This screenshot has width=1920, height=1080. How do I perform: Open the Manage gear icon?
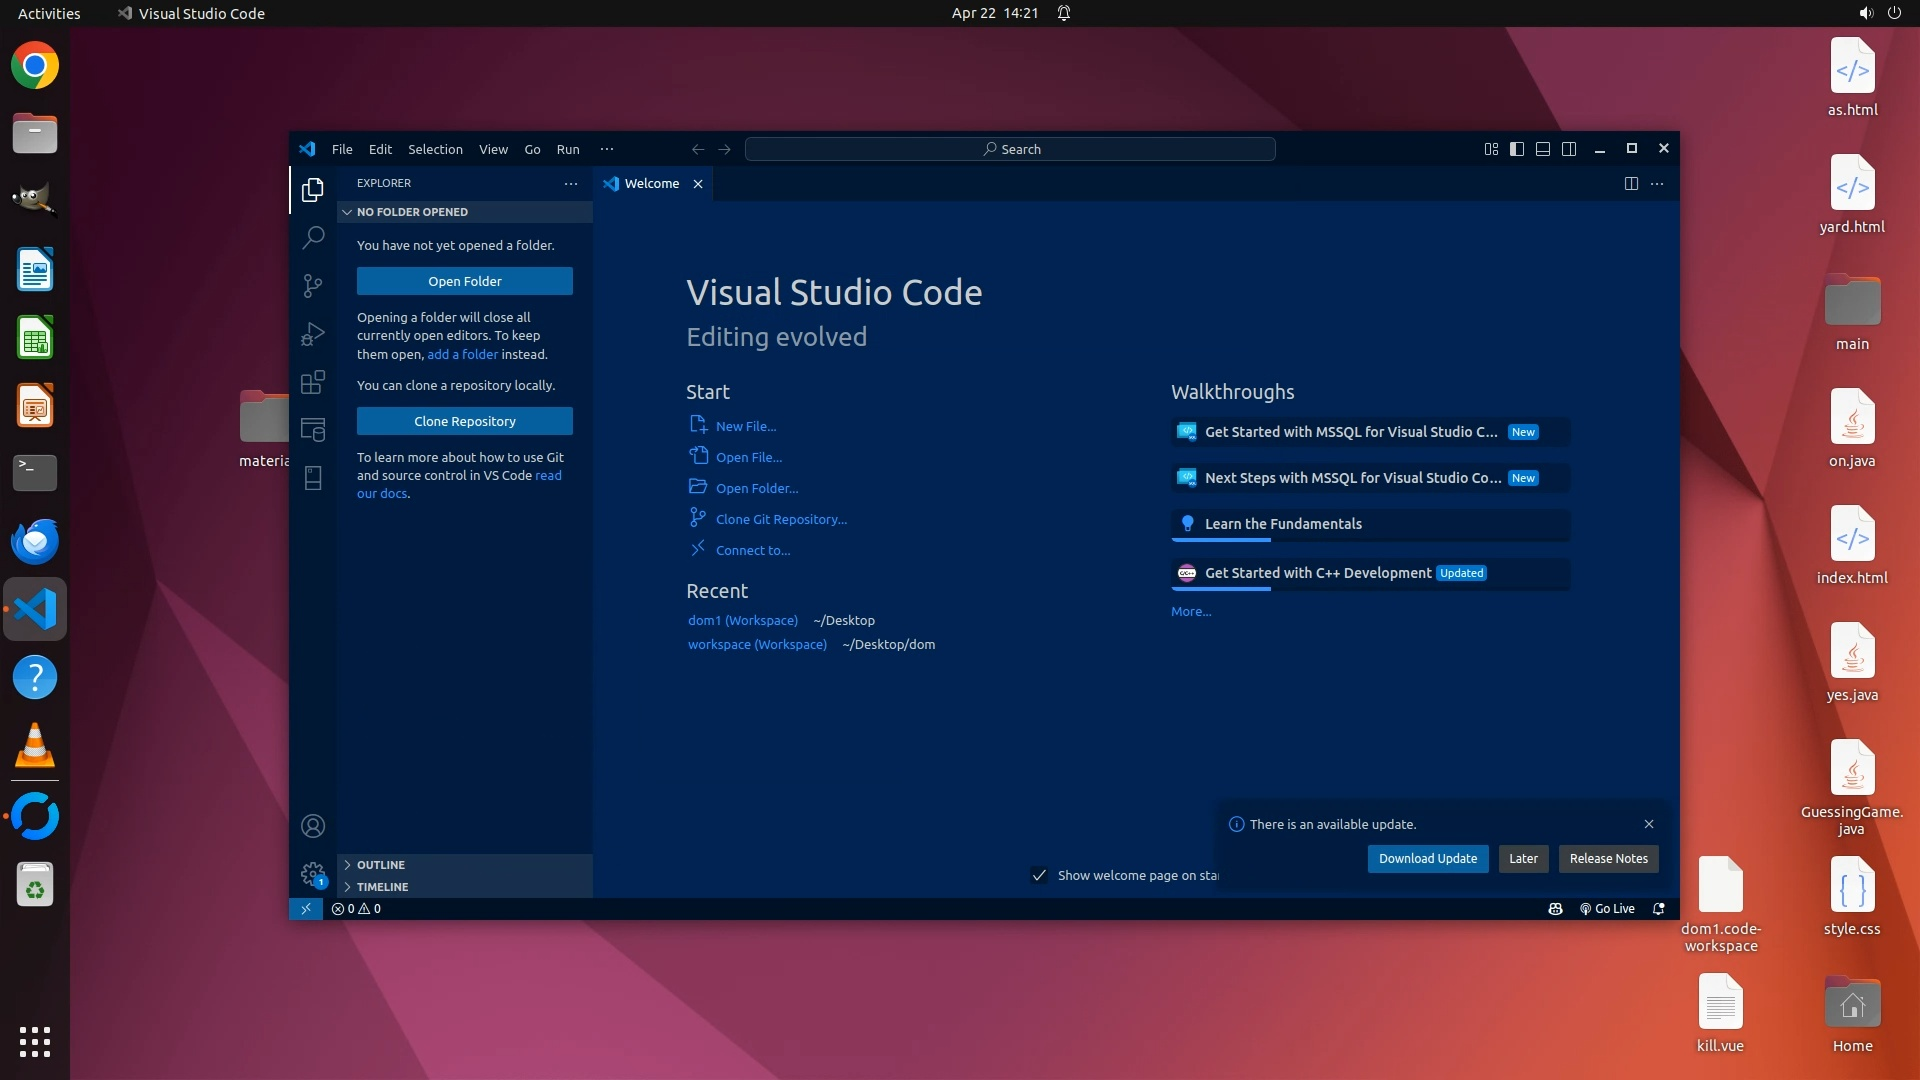point(313,873)
